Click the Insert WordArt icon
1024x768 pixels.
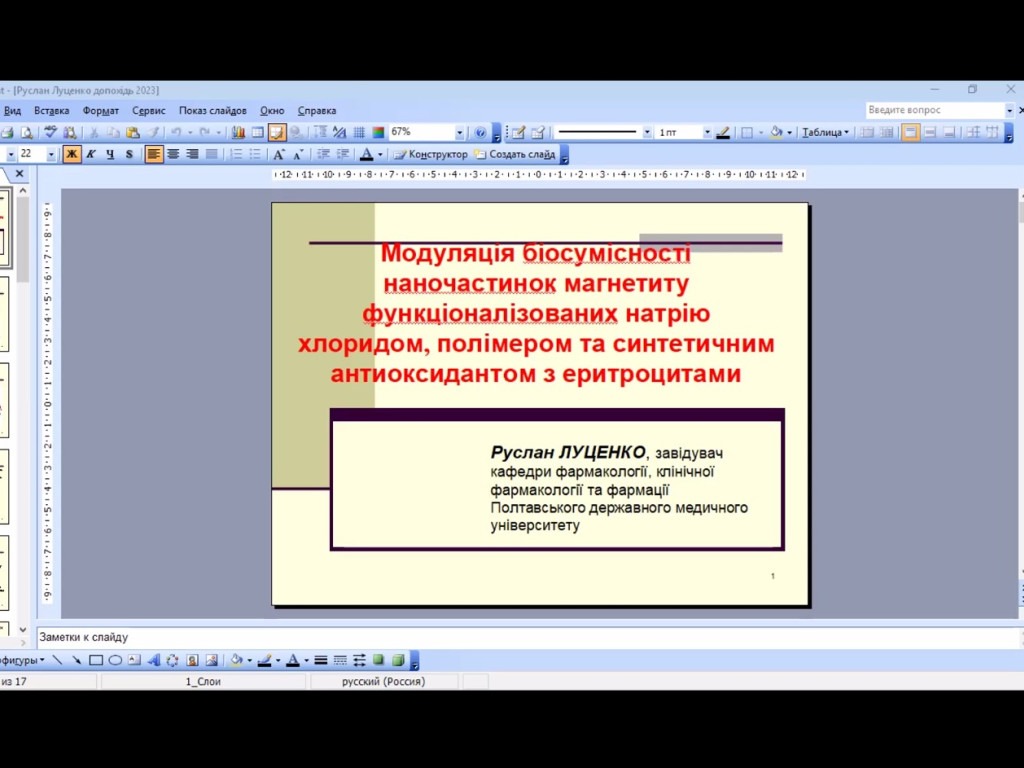[153, 660]
